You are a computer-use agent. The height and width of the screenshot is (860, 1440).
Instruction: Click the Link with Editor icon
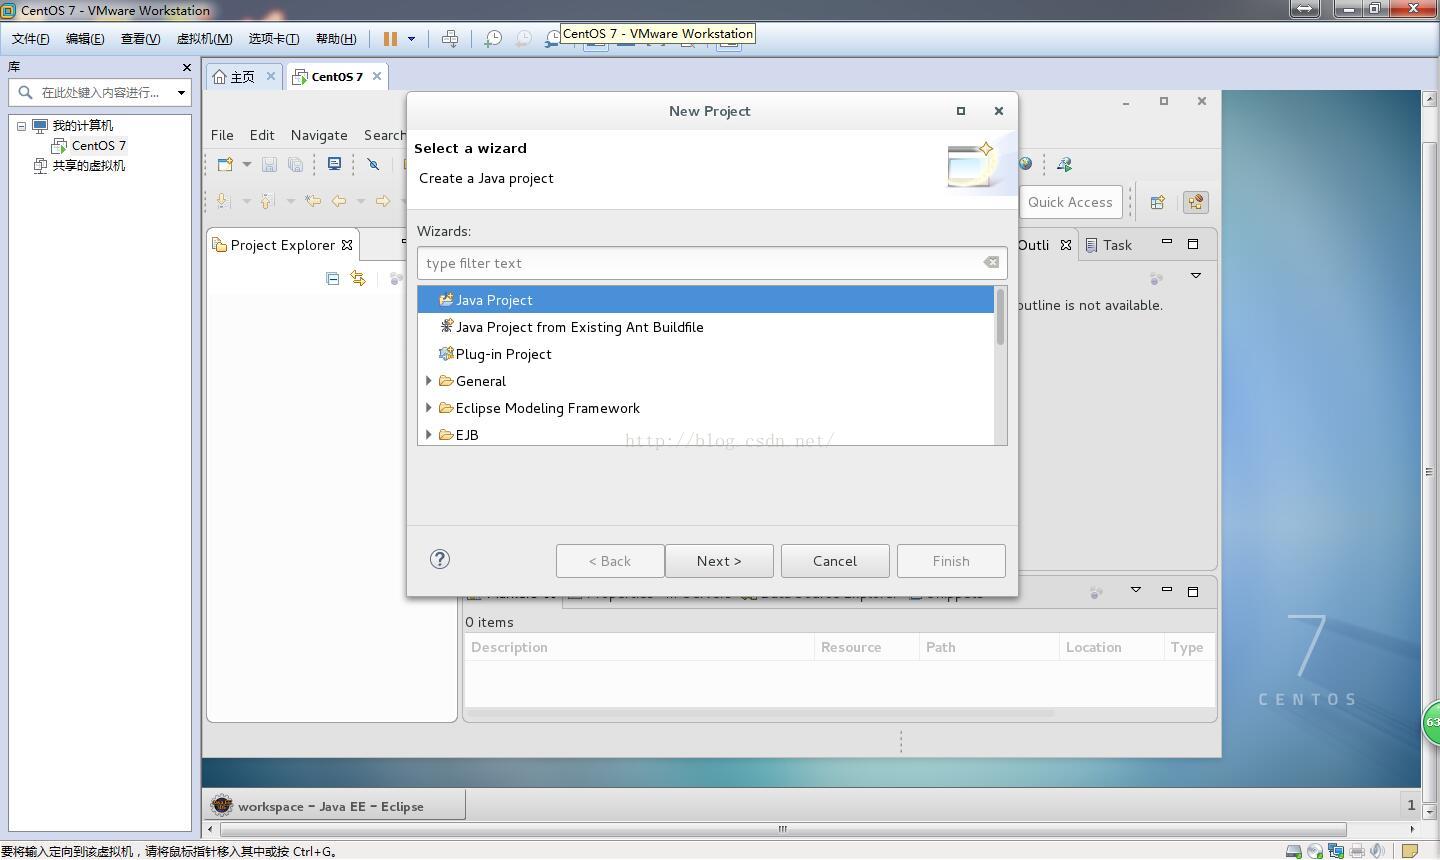[357, 279]
